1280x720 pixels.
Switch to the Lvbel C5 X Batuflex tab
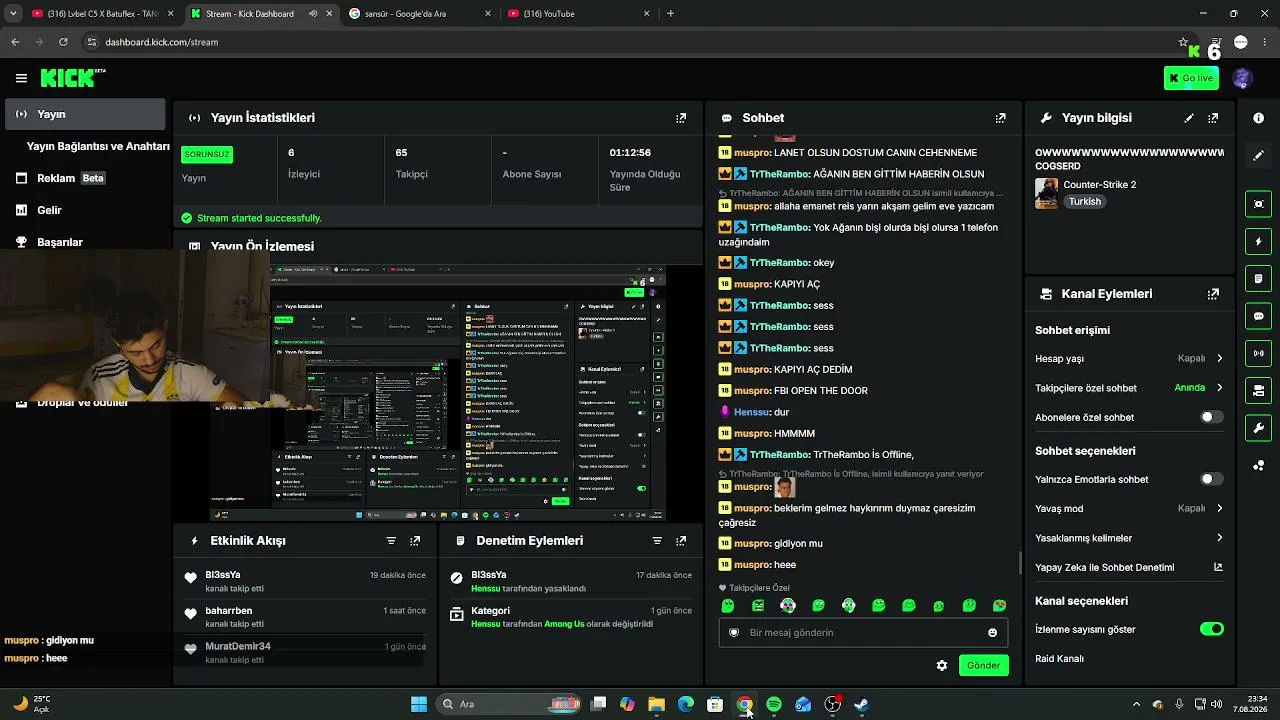pyautogui.click(x=103, y=14)
